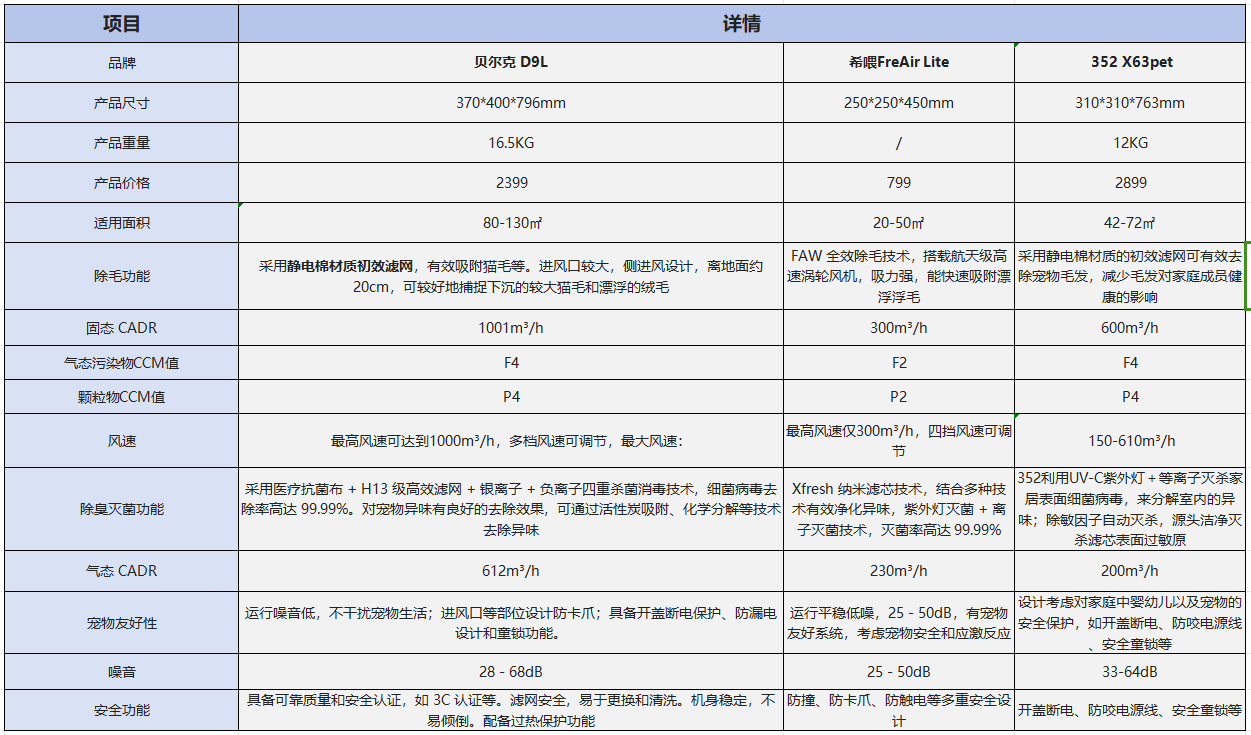Click the 品牌 row label
Image resolution: width=1251 pixels, height=735 pixels.
pos(121,62)
